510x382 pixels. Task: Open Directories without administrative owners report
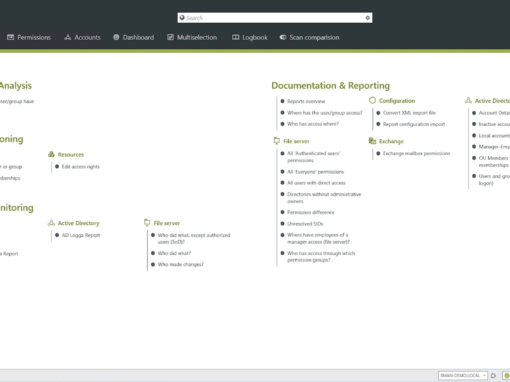(x=324, y=198)
